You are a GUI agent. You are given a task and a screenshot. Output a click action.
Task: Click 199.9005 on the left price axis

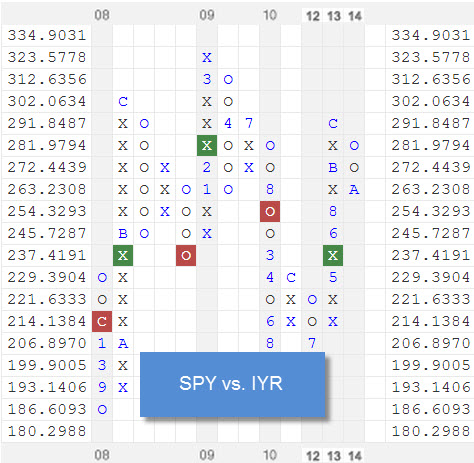(x=47, y=365)
